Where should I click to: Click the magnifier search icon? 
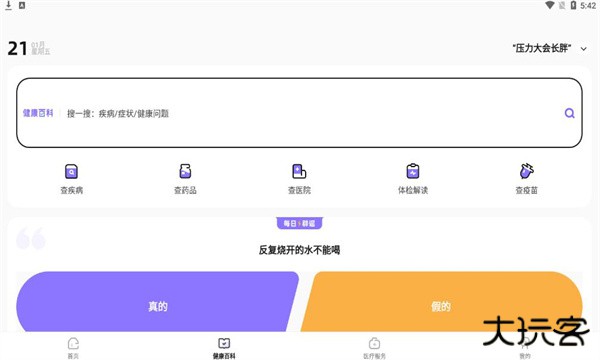click(x=569, y=113)
